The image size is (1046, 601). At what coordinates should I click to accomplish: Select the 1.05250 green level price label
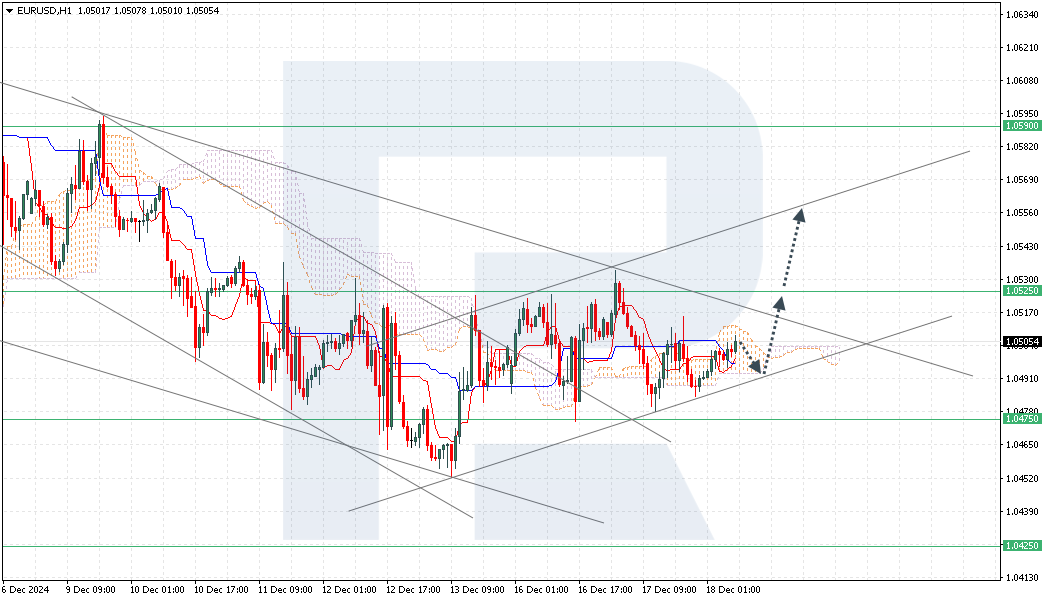pos(1022,291)
